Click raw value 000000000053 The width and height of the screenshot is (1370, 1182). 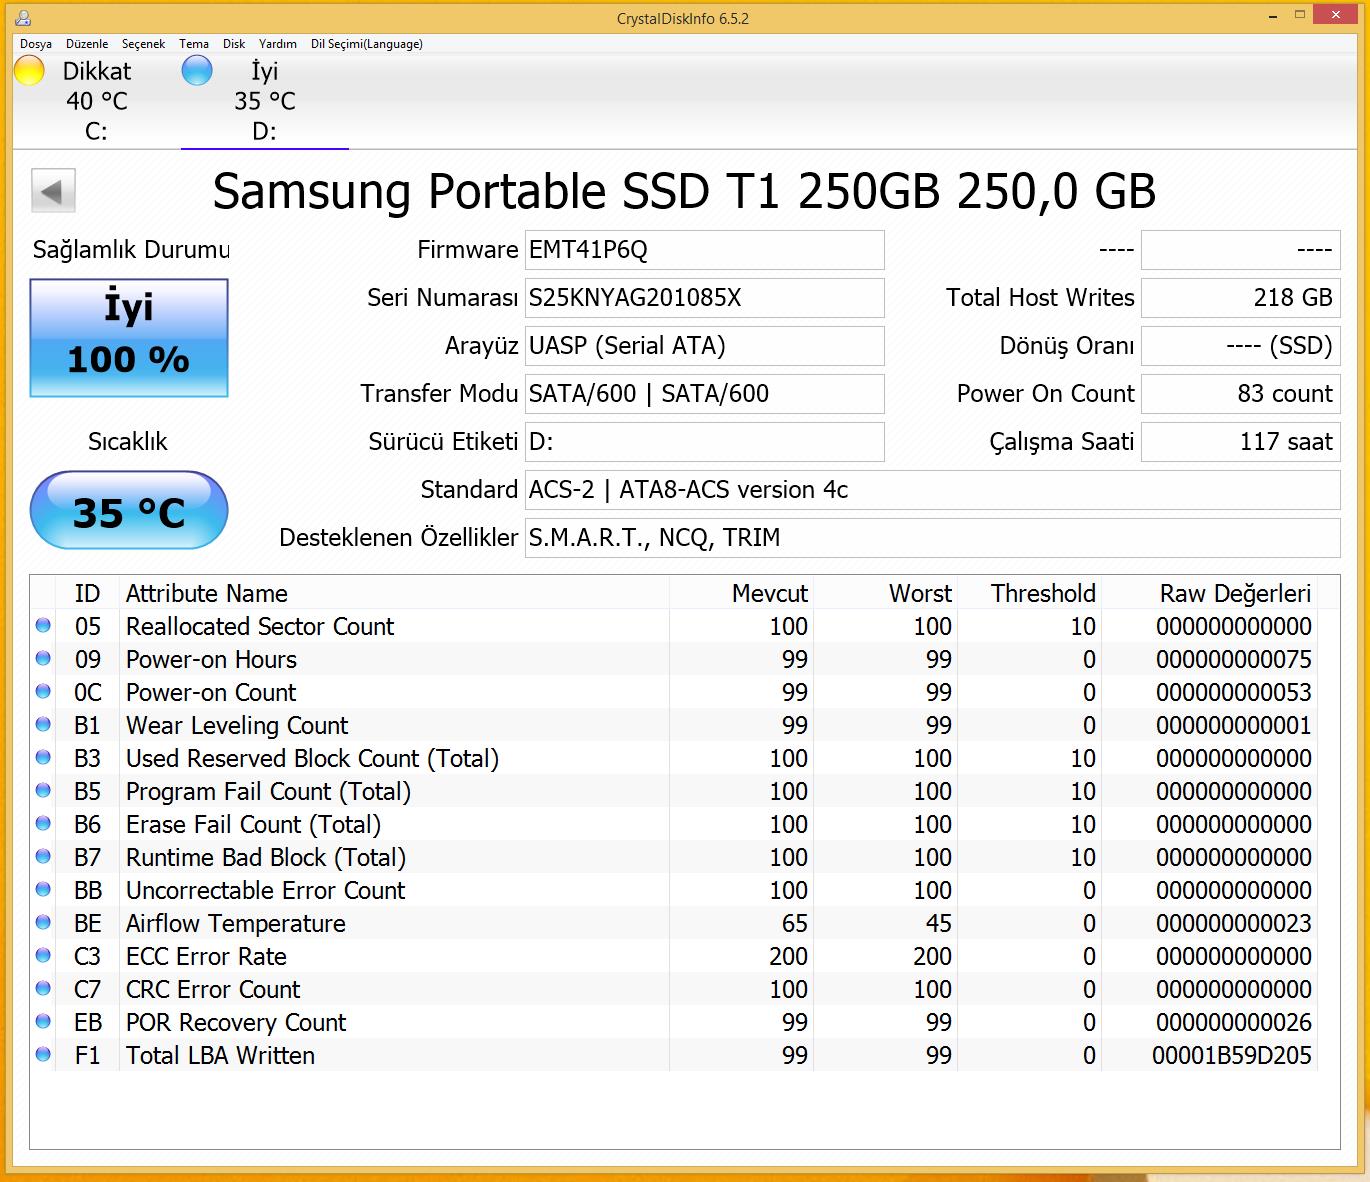pyautogui.click(x=1234, y=692)
